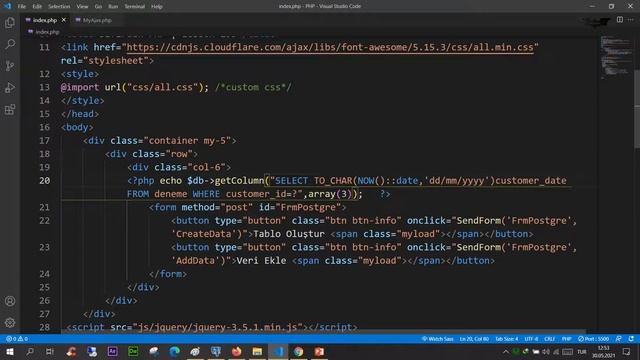Open the feedback icon in status bar
The height and width of the screenshot is (360, 640).
pyautogui.click(x=619, y=339)
